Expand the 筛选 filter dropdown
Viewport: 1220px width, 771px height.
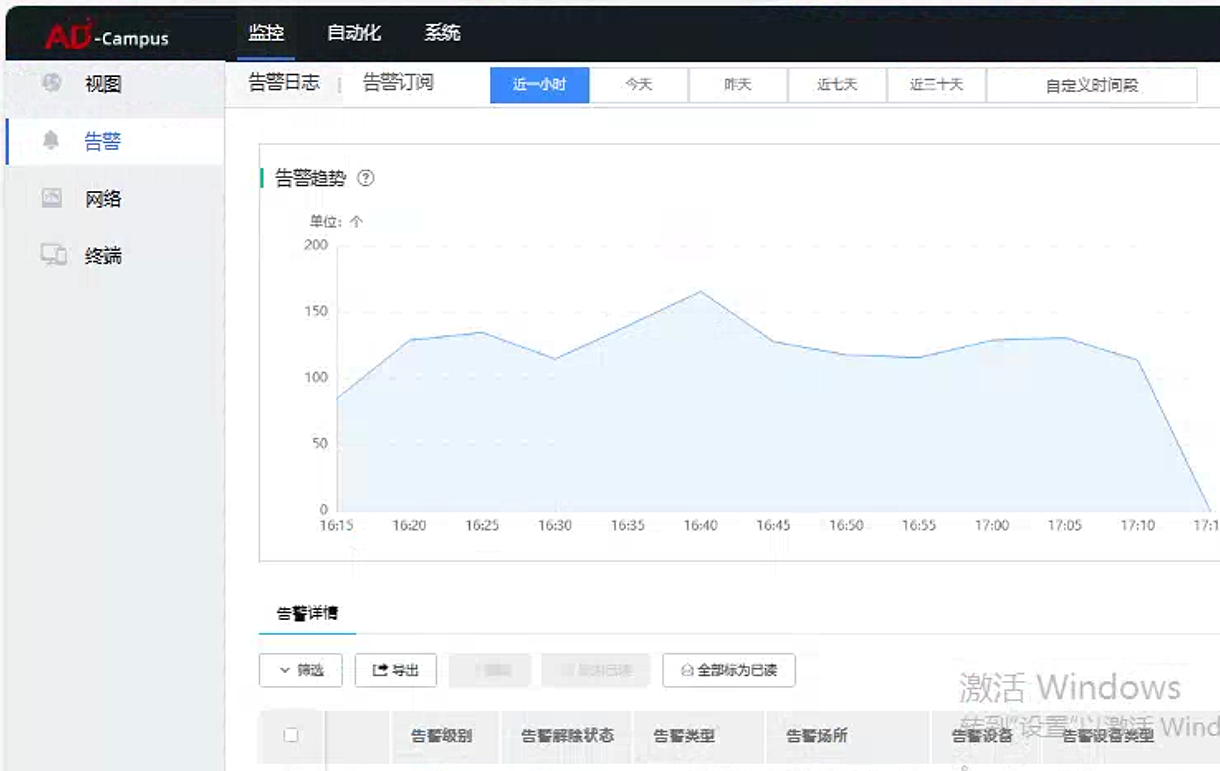[x=301, y=670]
